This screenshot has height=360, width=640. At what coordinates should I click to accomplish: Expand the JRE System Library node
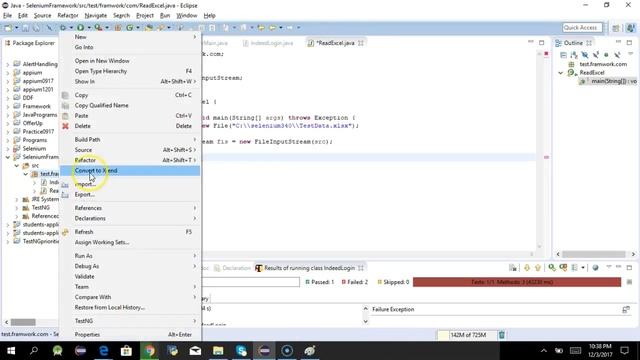coord(17,199)
